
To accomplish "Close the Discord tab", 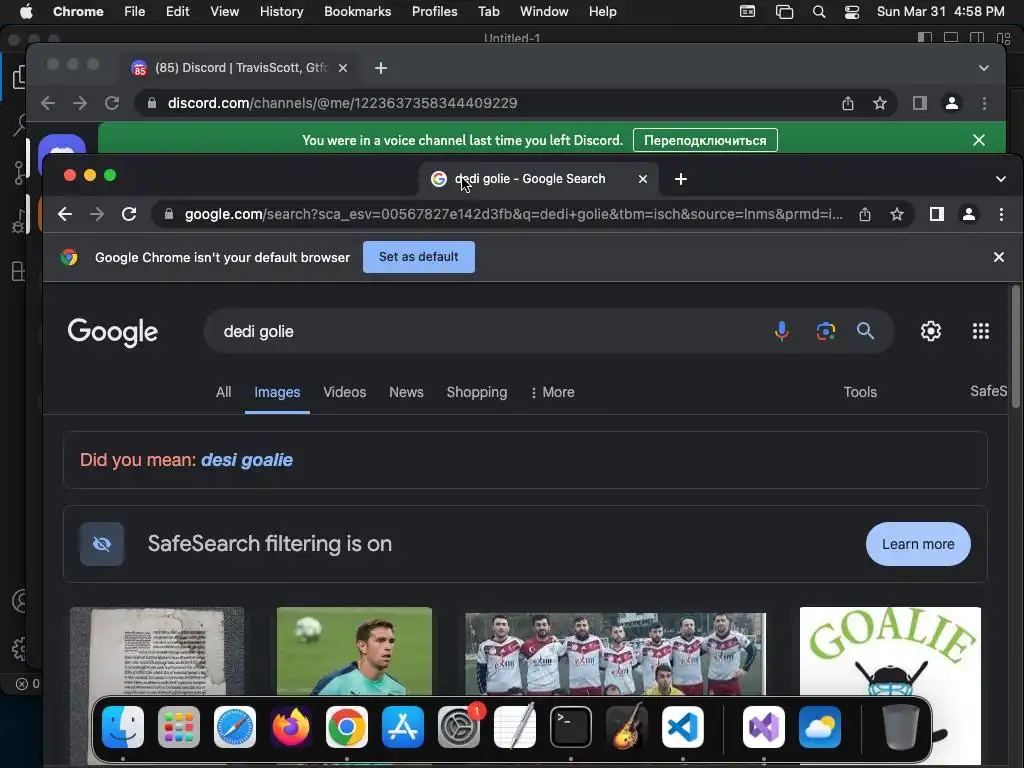I will [343, 68].
